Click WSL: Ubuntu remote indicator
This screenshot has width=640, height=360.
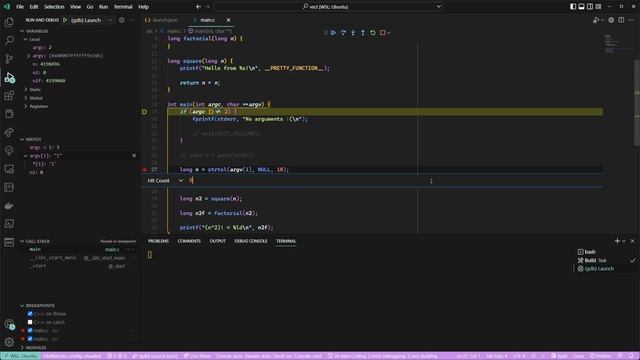tap(20, 356)
